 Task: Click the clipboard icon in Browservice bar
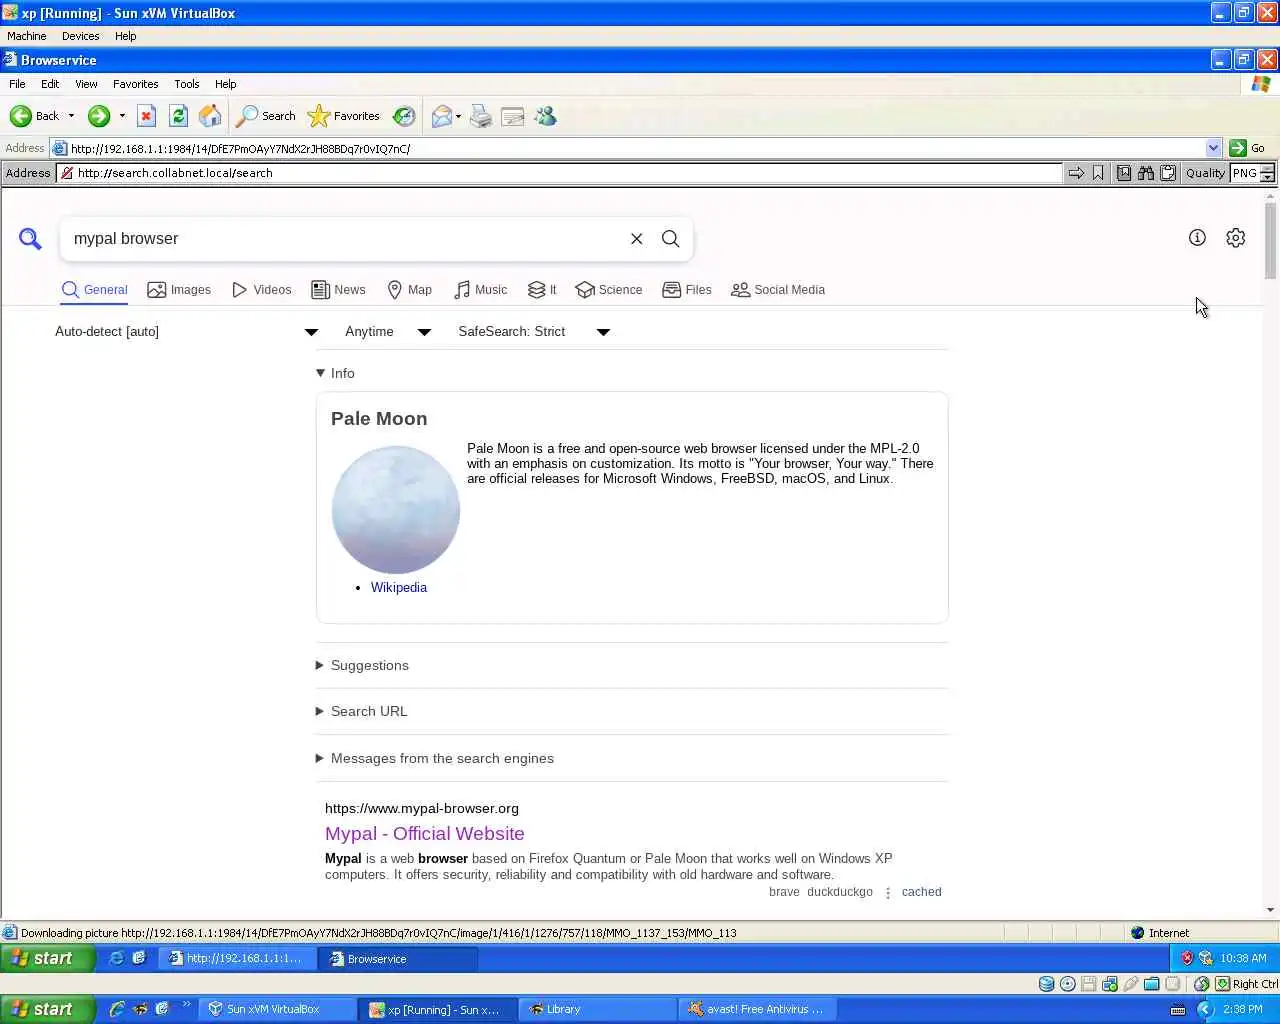(1168, 173)
